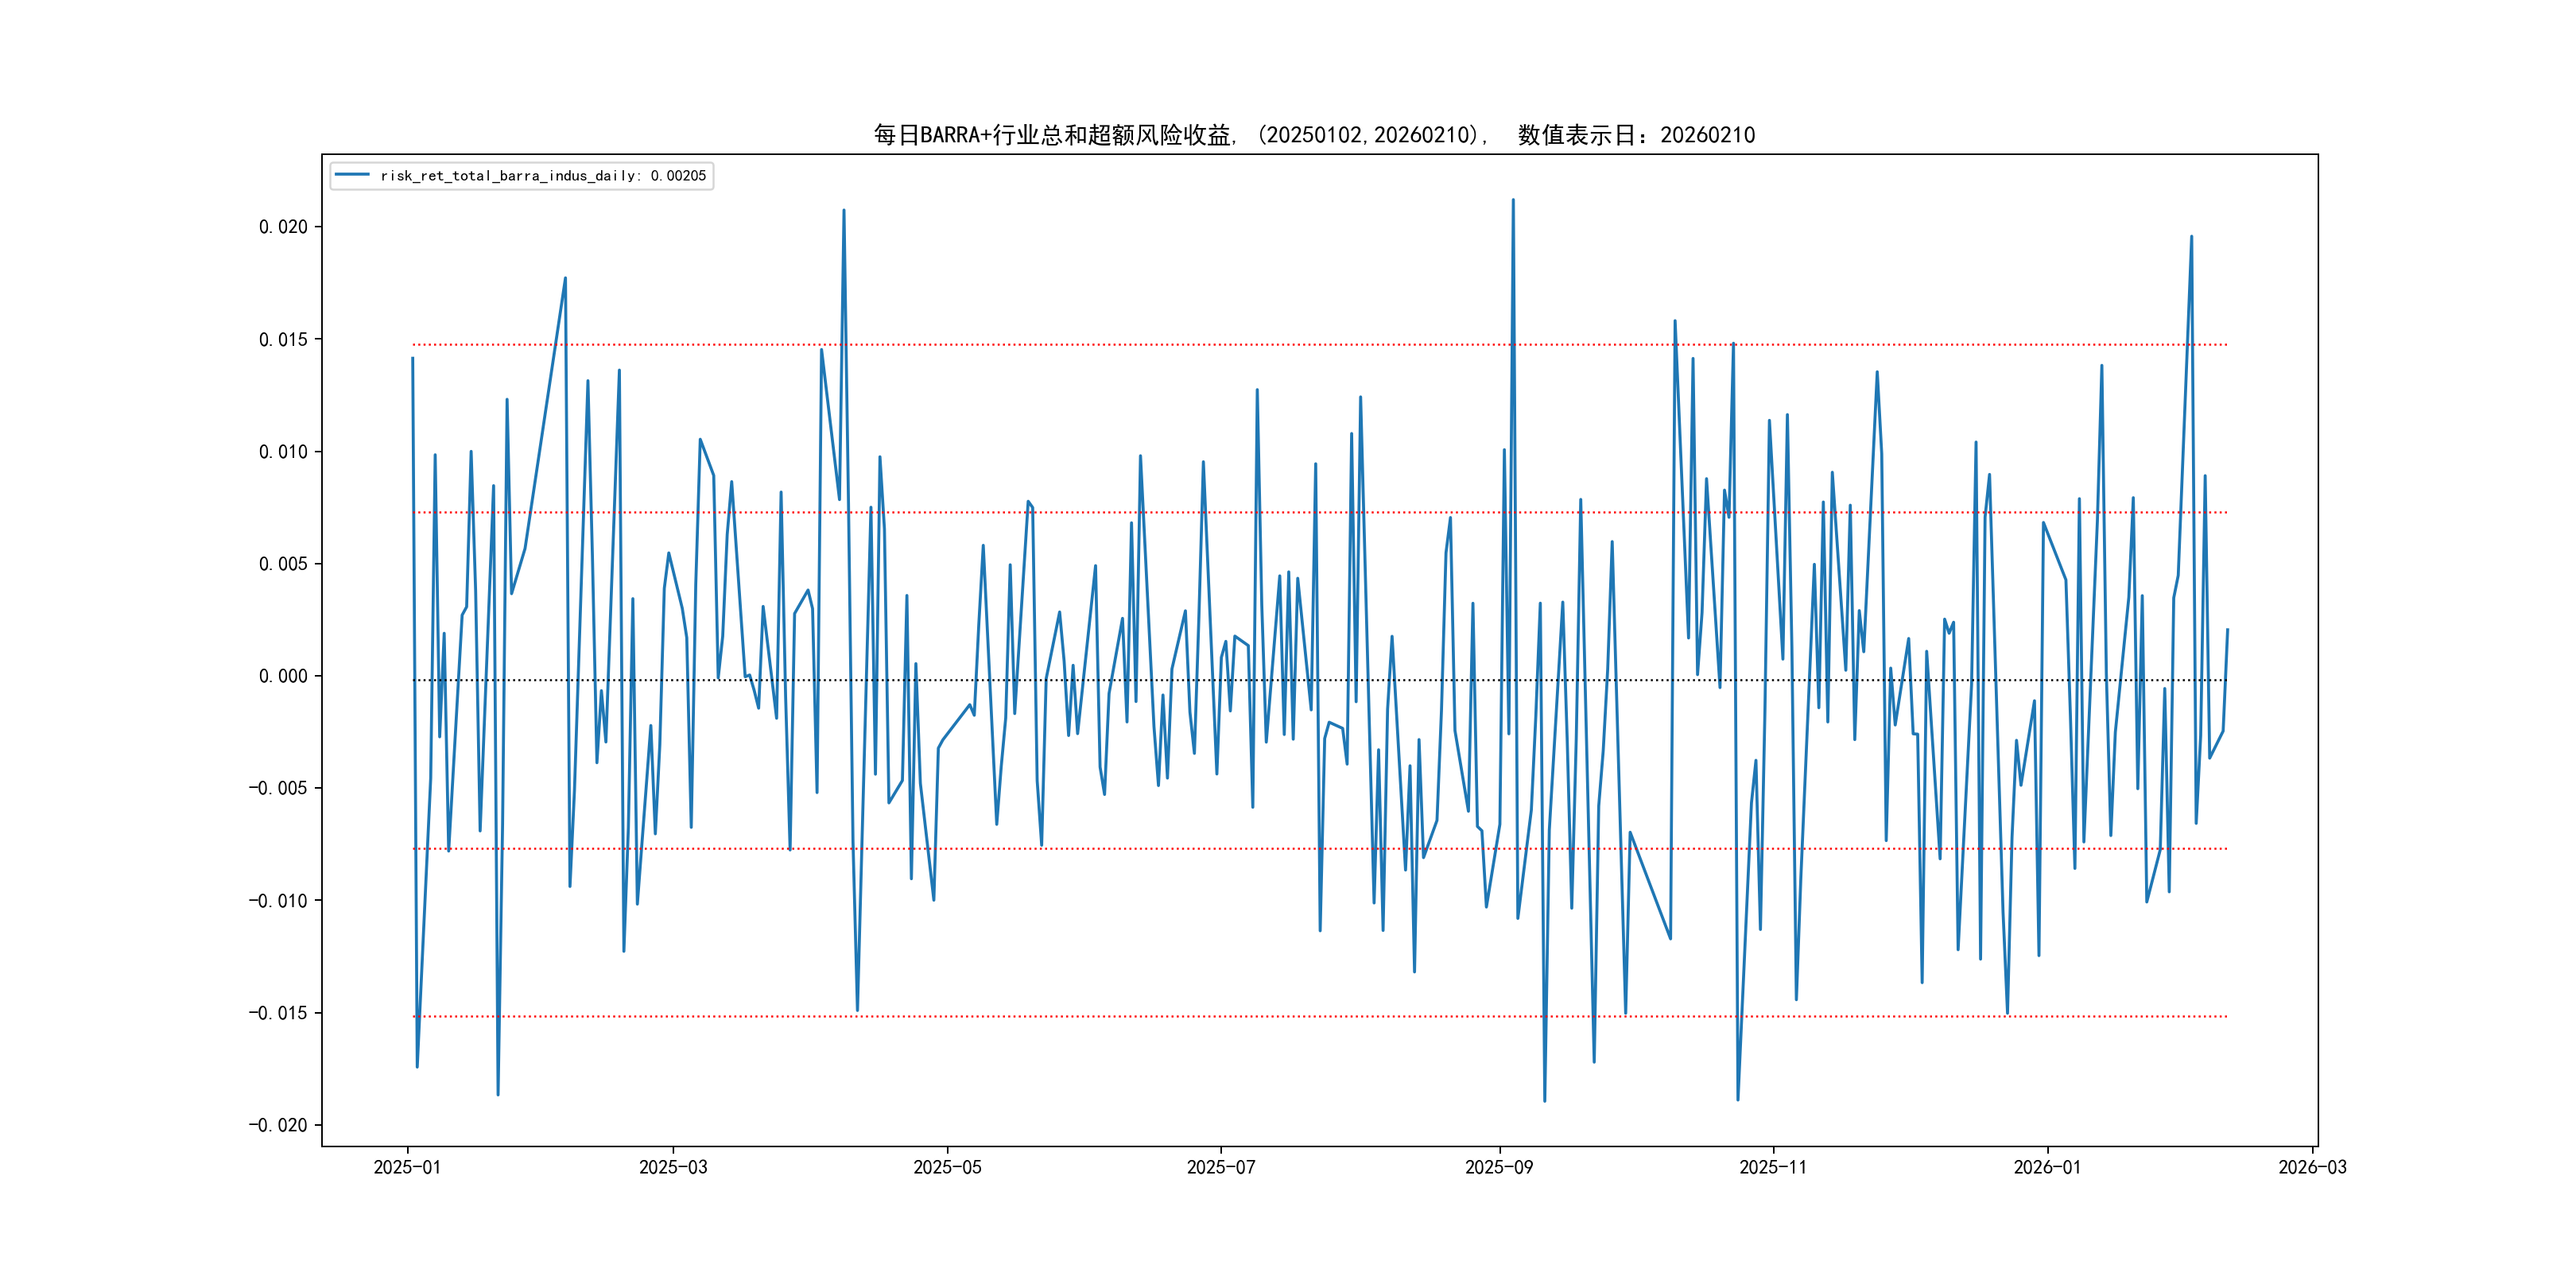Click the 0.020 y-axis tick label
This screenshot has height=1288, width=2576.
click(283, 227)
